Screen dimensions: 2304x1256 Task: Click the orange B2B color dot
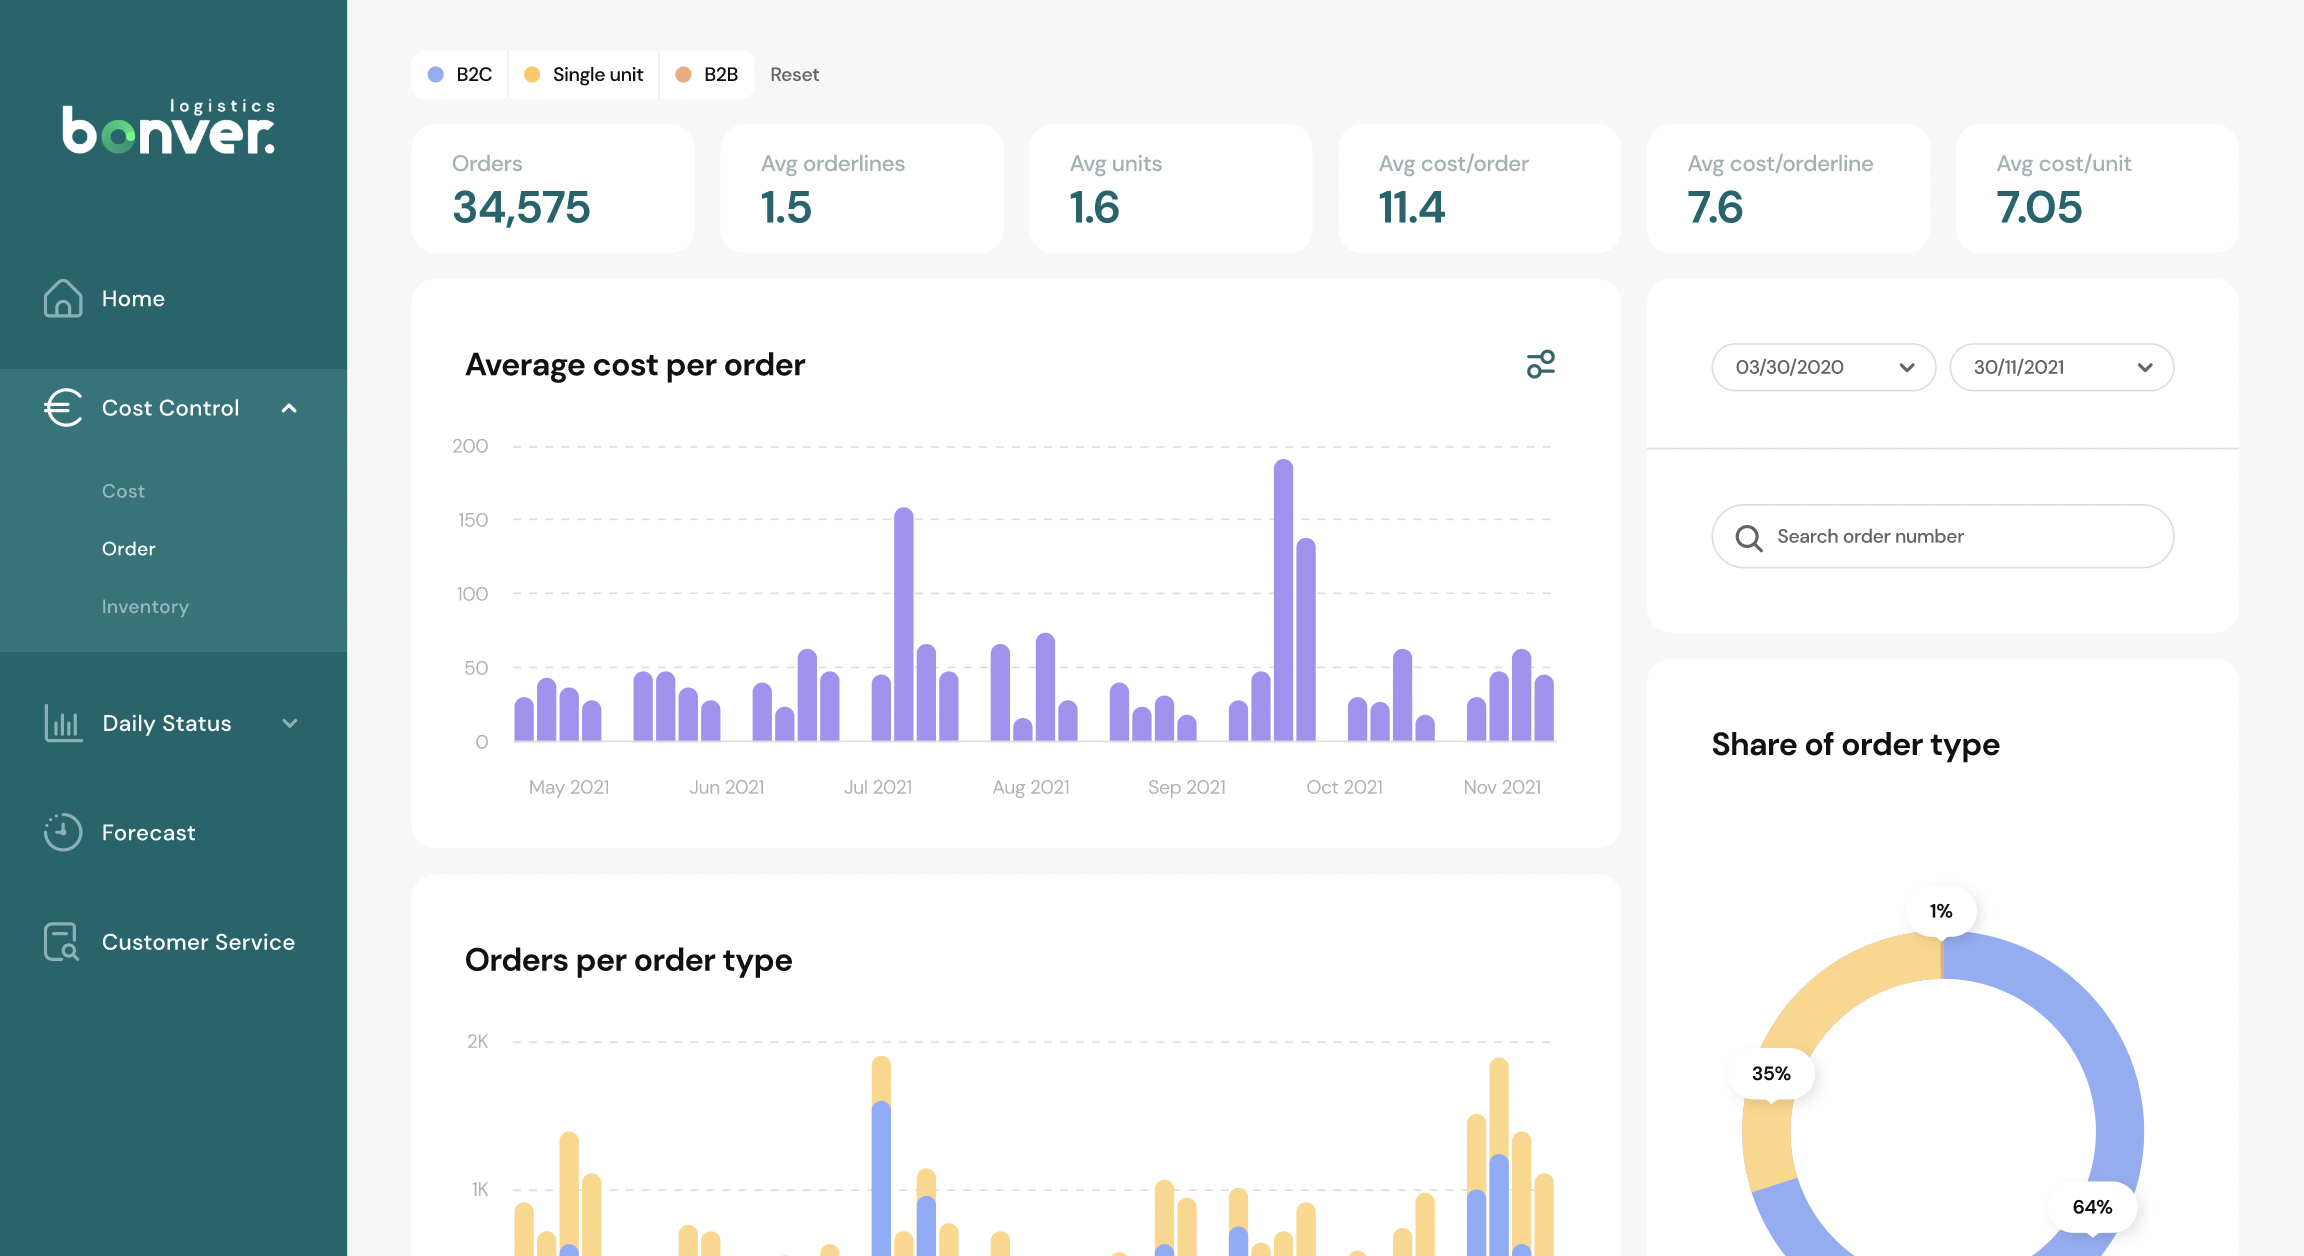(684, 75)
